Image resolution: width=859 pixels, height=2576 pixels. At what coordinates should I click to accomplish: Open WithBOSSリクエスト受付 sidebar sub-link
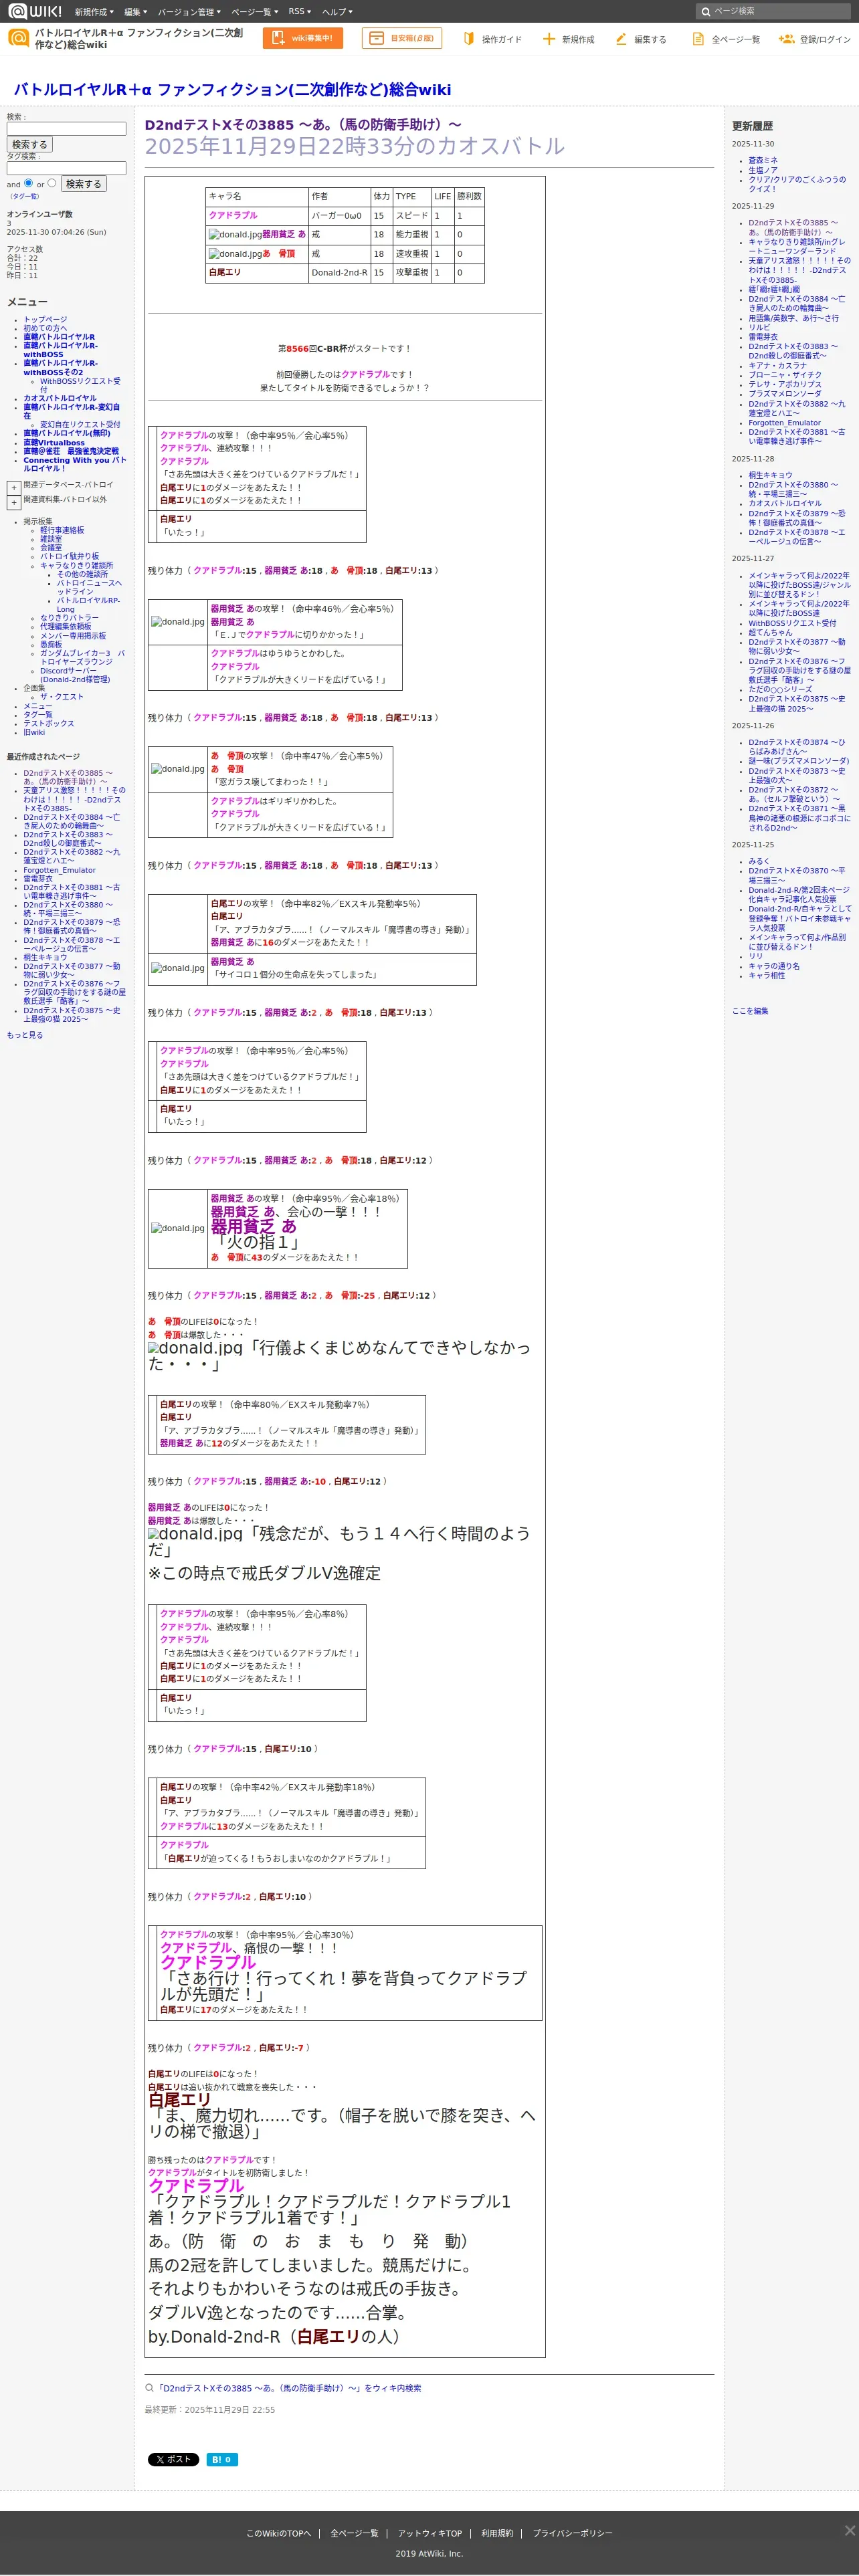[80, 385]
